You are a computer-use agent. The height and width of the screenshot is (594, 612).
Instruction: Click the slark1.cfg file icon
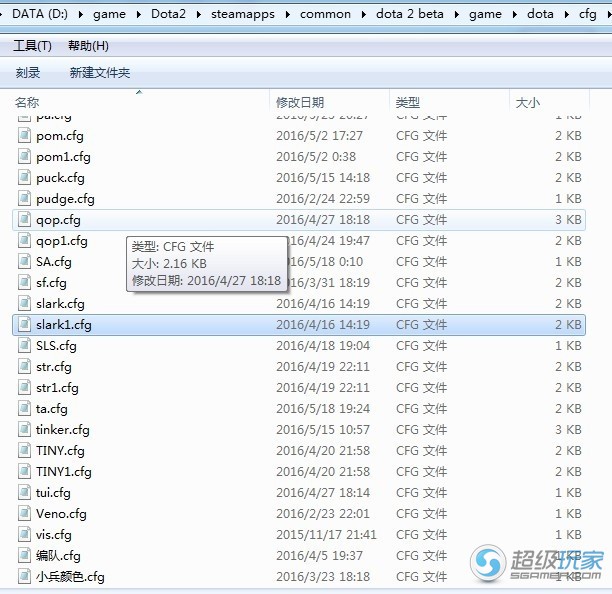point(24,325)
